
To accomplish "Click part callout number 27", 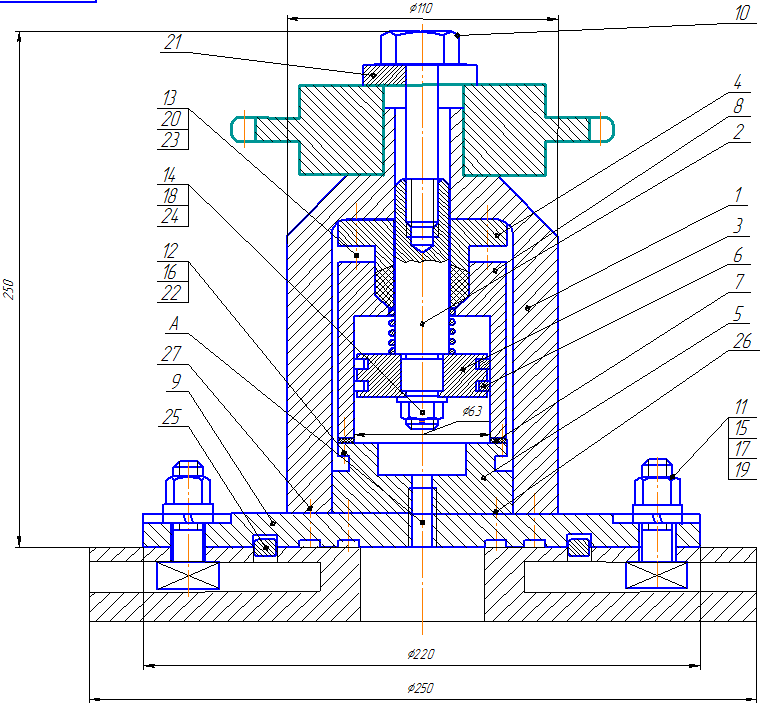I will tap(171, 354).
